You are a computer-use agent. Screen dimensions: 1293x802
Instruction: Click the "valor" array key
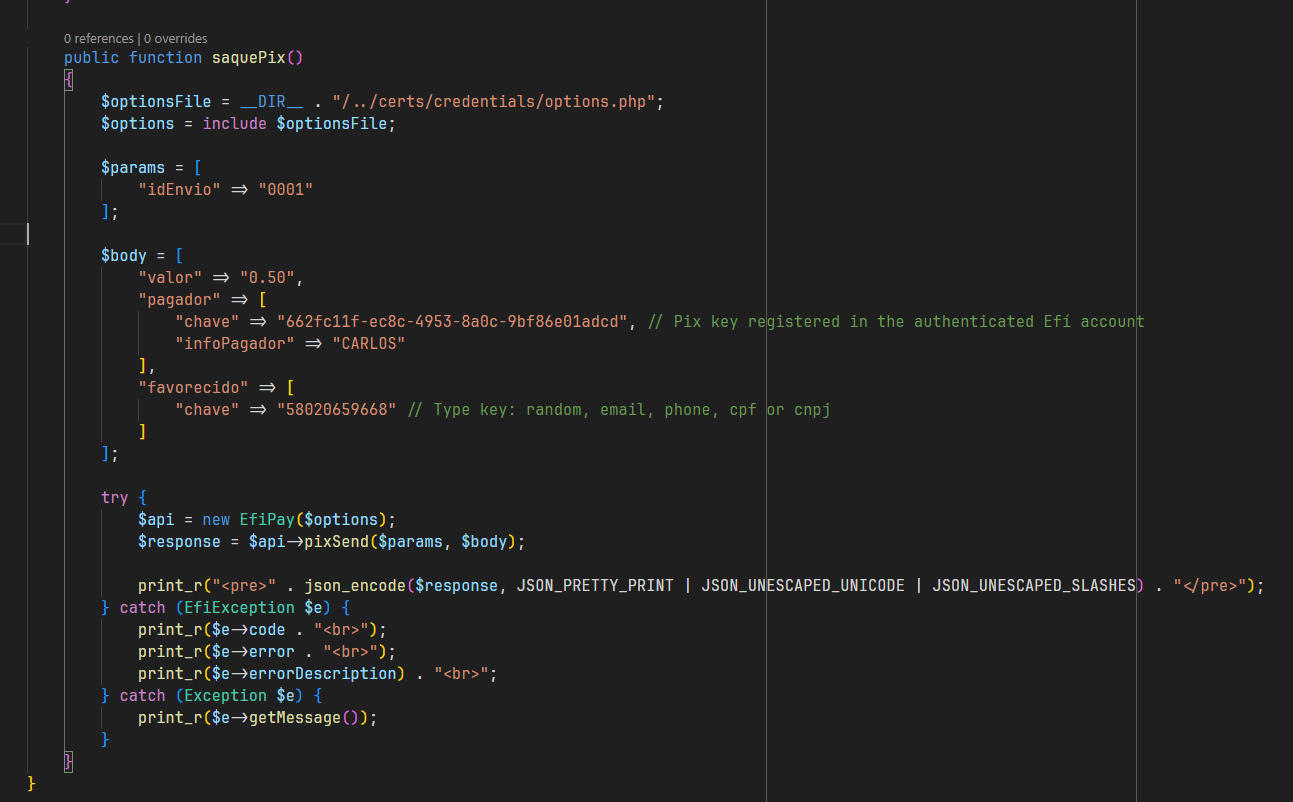(171, 278)
